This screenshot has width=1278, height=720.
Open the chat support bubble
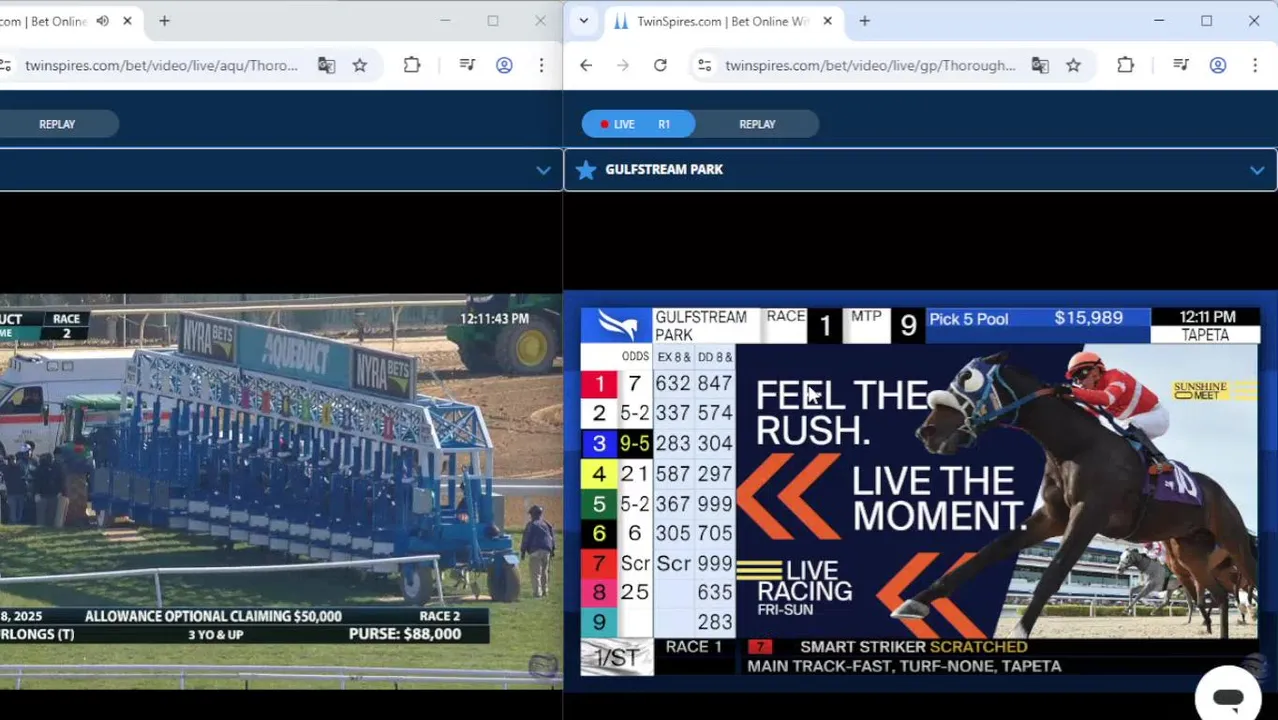1228,696
